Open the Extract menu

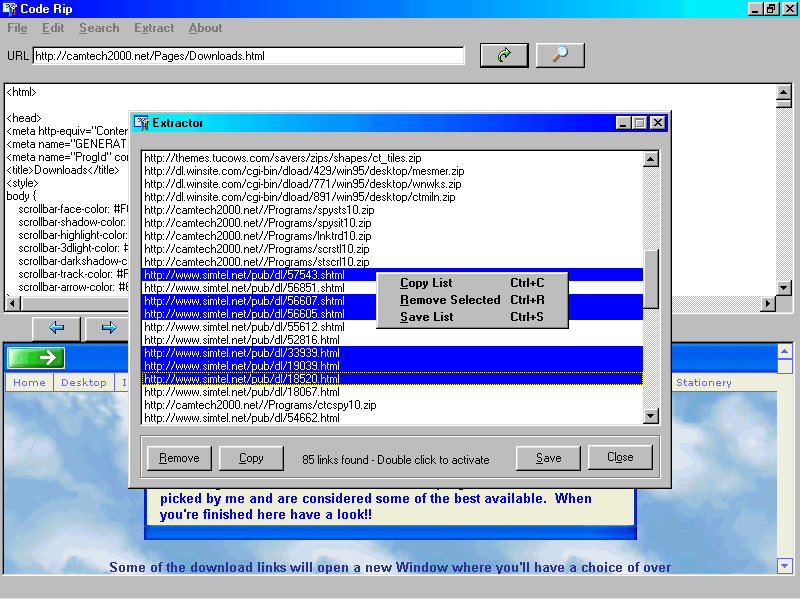tap(154, 28)
